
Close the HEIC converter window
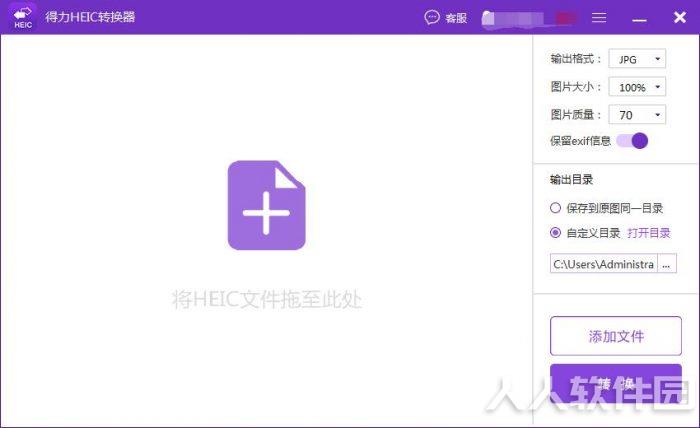pos(679,17)
